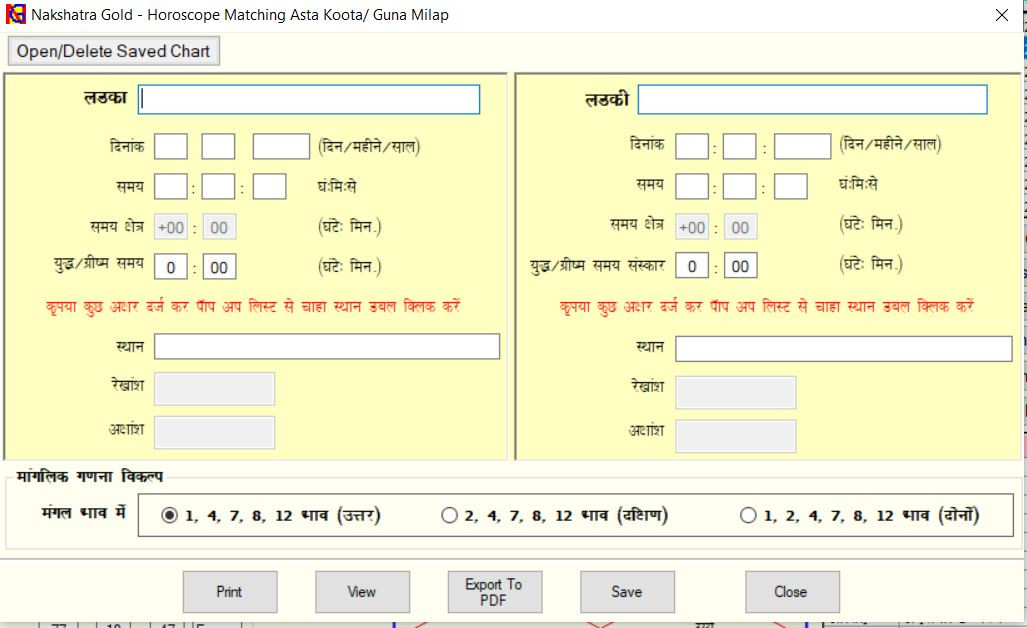Click the boy's birth day field

pos(171,147)
